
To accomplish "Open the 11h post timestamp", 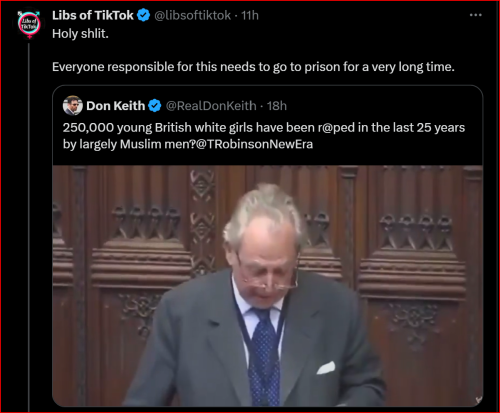I will (250, 15).
